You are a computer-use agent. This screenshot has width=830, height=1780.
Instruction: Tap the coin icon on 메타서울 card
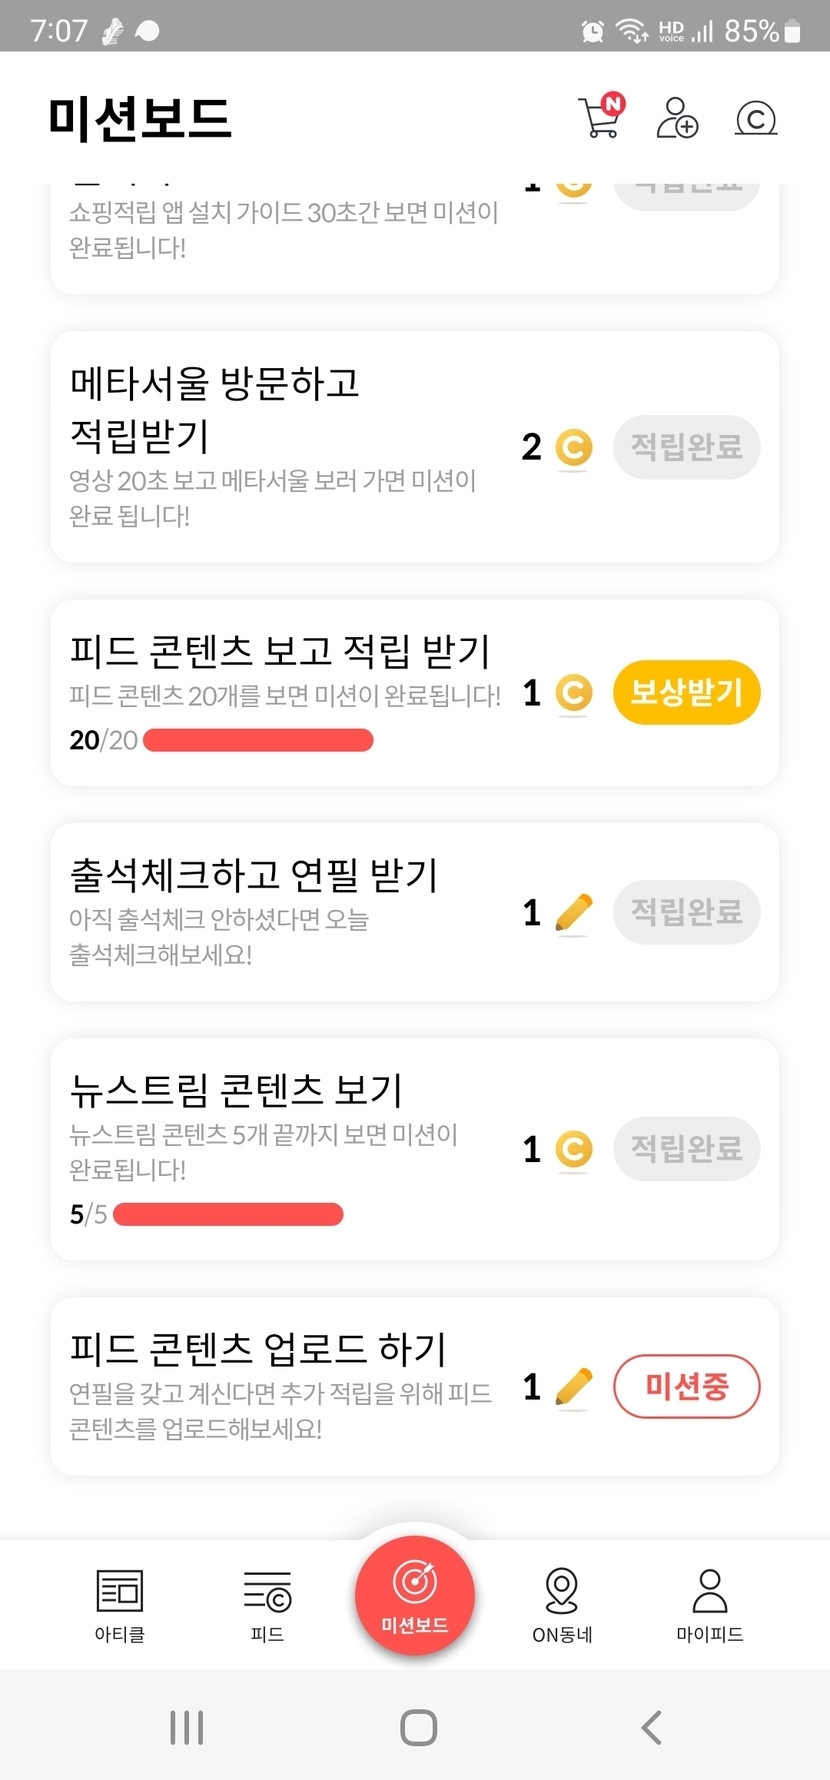[x=574, y=447]
